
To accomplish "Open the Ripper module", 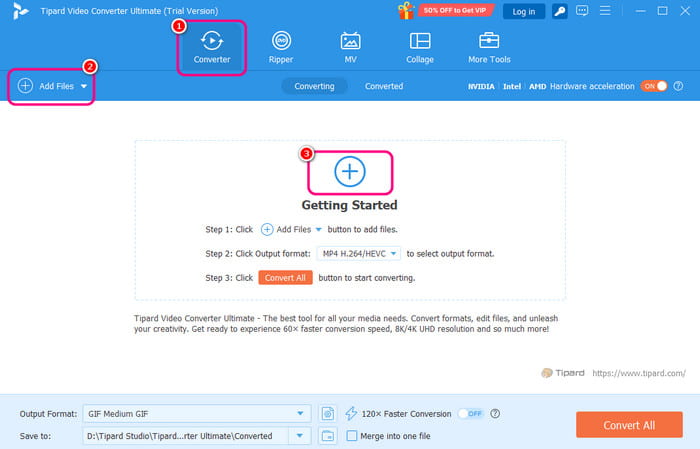I will pos(282,47).
